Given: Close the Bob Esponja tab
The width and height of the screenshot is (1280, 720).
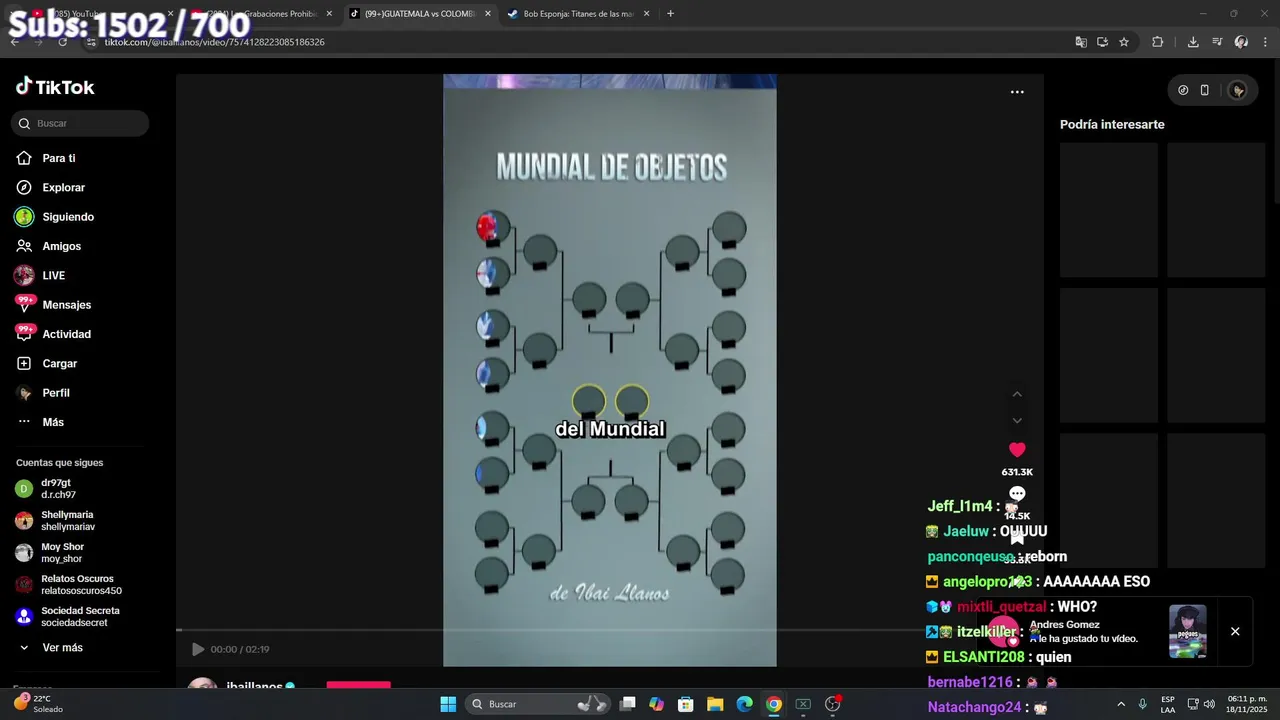Looking at the screenshot, I should click(646, 14).
